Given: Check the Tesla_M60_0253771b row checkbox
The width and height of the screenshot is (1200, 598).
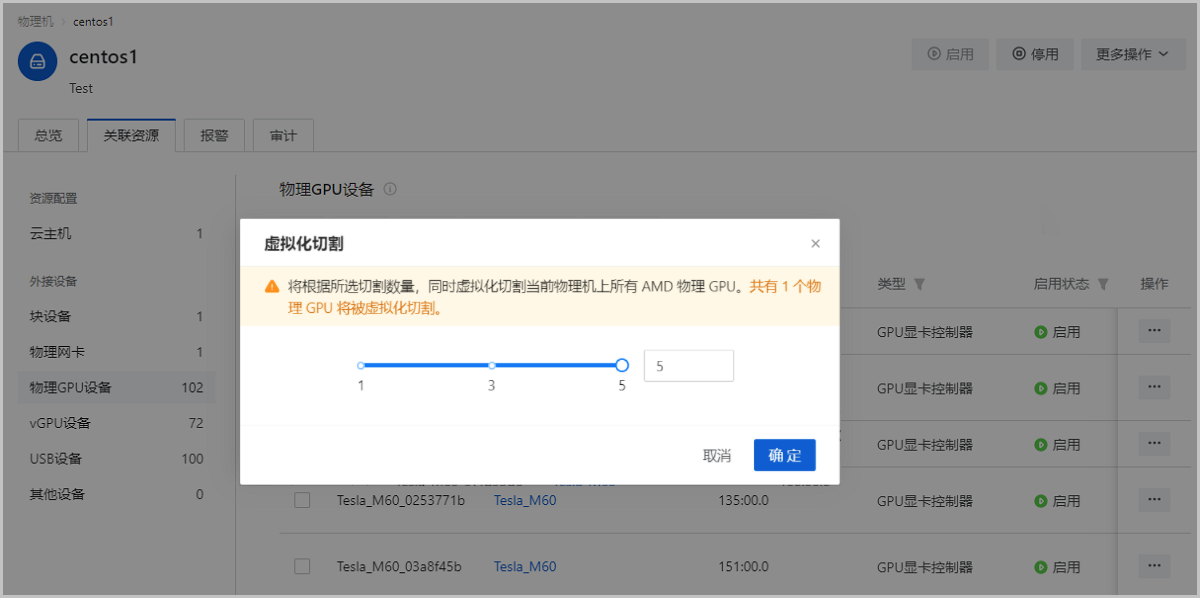Looking at the screenshot, I should (x=303, y=500).
